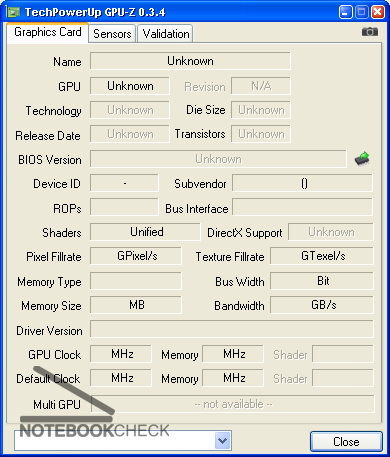Screen dimensions: 390x457
Task: Click the "Multi GPU" label
Action: tap(57, 405)
